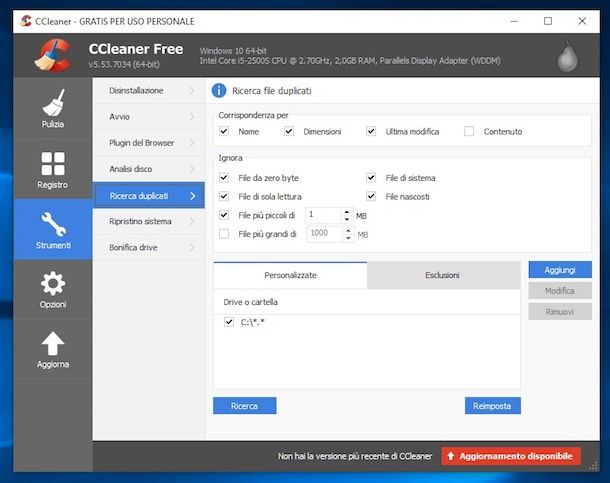Click the 'Ricerca file duplicati' heading
The width and height of the screenshot is (610, 483).
[x=272, y=91]
